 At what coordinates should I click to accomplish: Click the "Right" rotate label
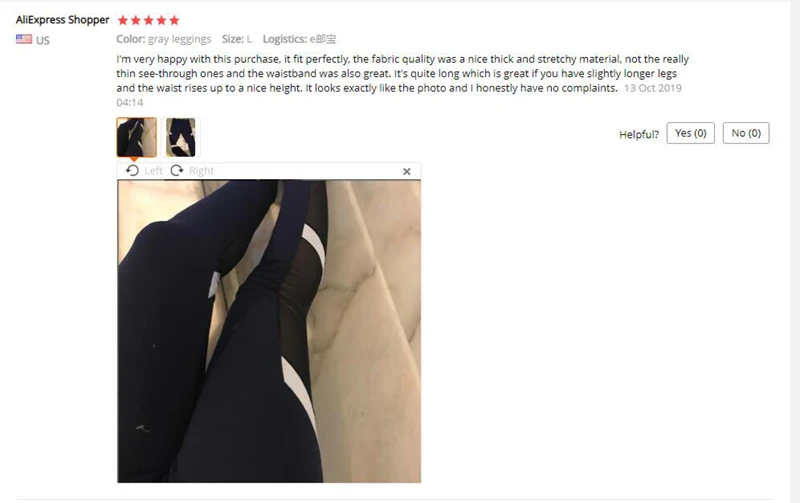202,171
